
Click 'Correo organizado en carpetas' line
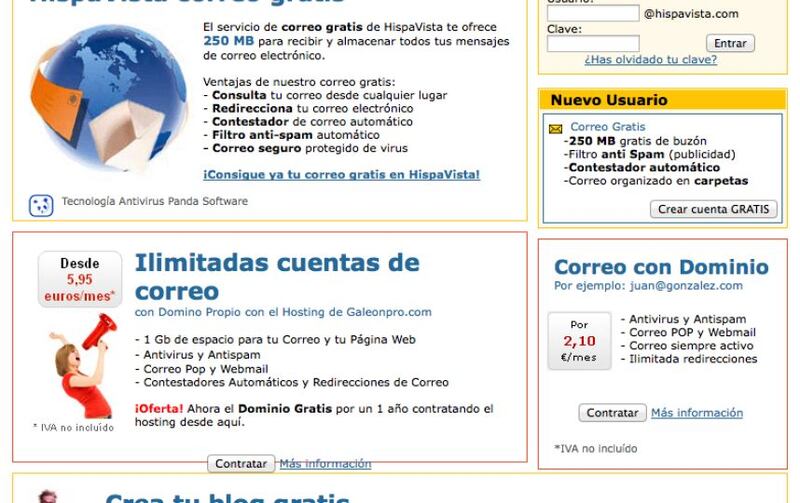click(x=656, y=181)
